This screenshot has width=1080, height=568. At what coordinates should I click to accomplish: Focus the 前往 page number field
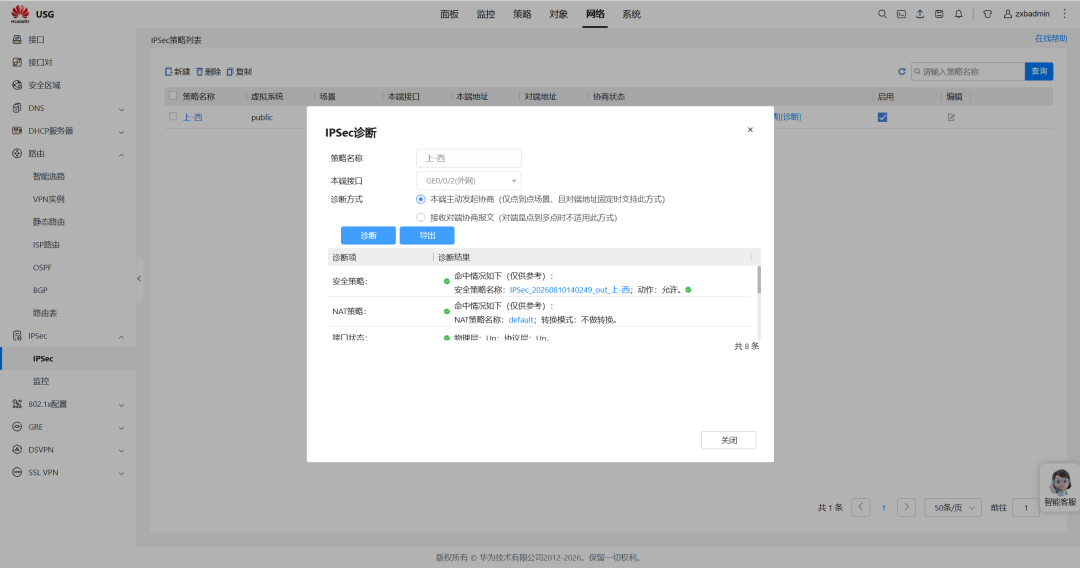[x=1026, y=507]
